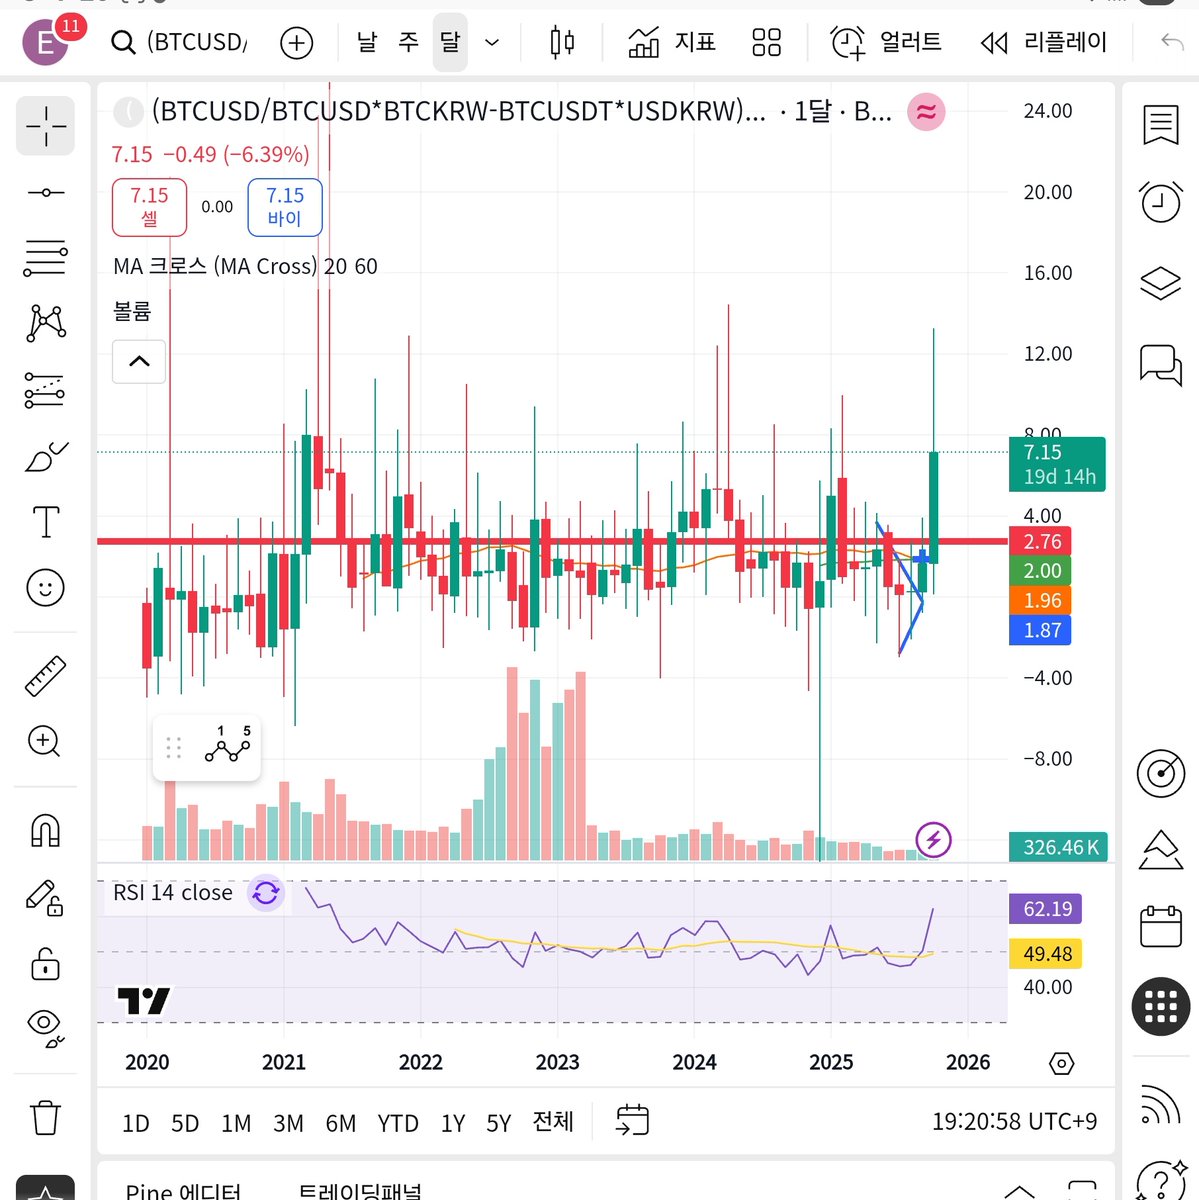This screenshot has height=1200, width=1199.
Task: Click the trash icon to remove drawings
Action: (46, 1117)
